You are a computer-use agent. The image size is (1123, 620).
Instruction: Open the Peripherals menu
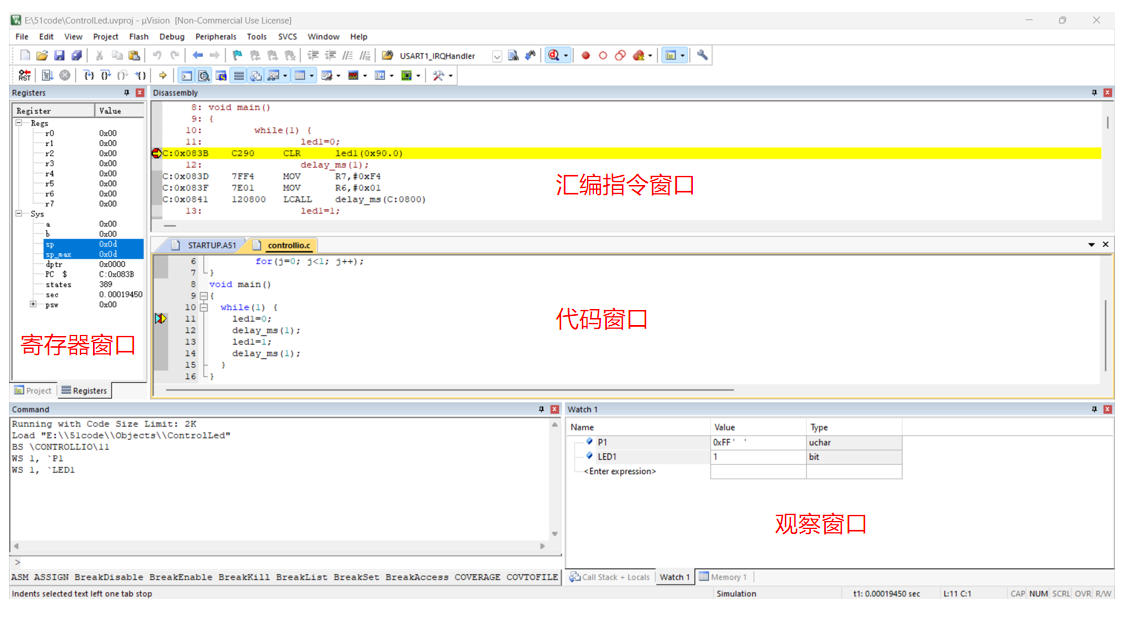pyautogui.click(x=215, y=37)
